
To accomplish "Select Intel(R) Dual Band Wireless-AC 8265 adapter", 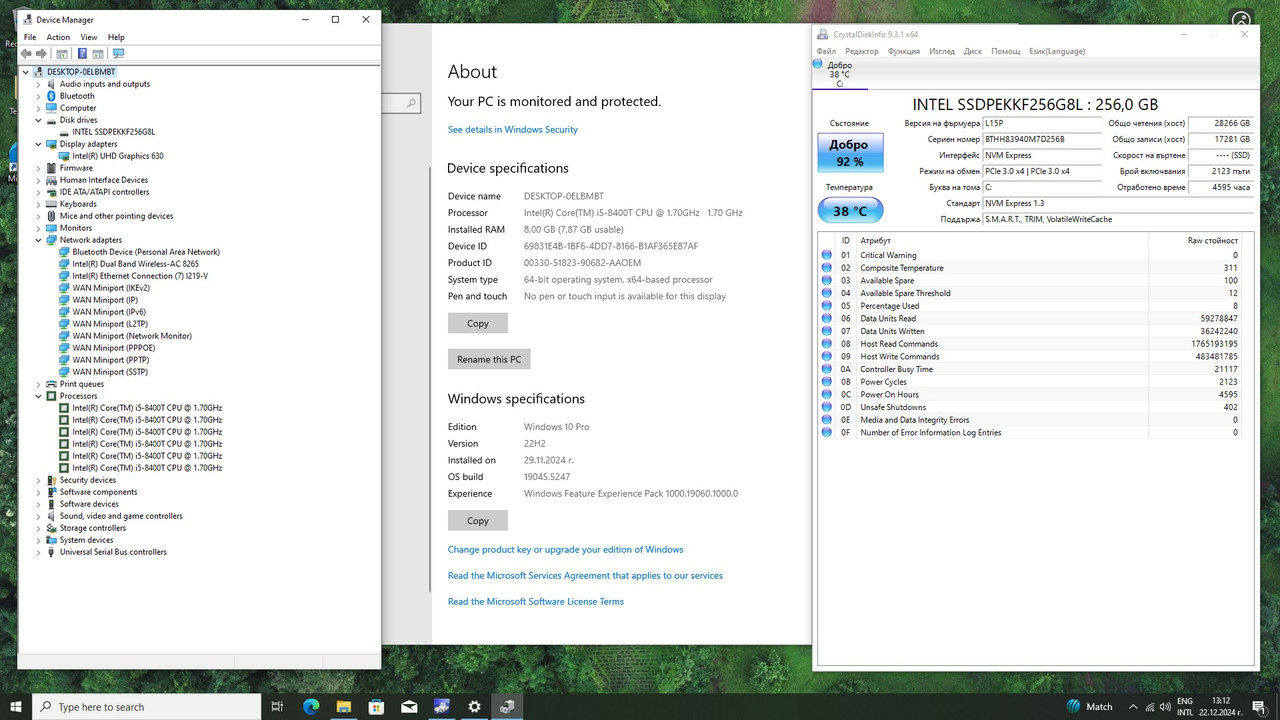I will pyautogui.click(x=135, y=264).
